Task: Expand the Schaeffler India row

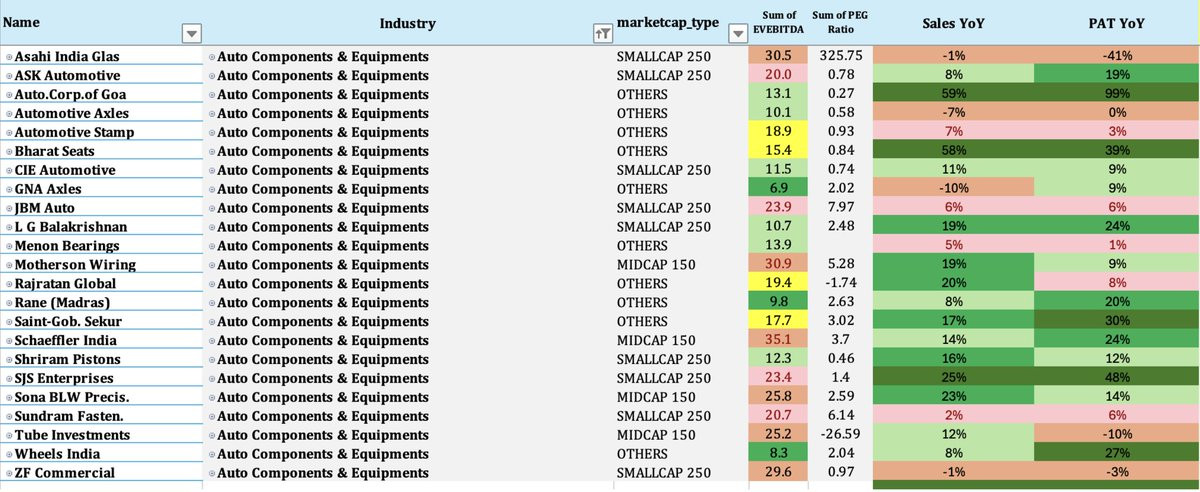Action: click(9, 341)
